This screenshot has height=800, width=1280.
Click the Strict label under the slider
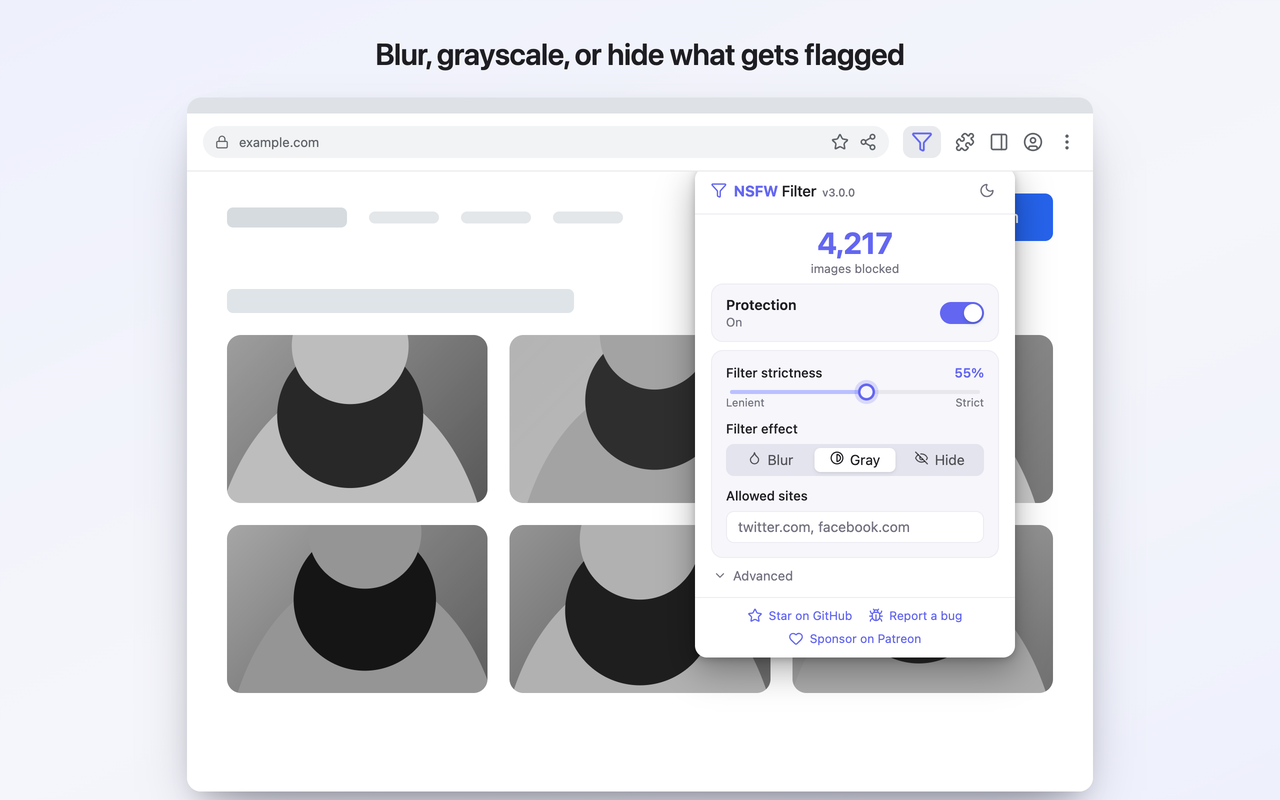pyautogui.click(x=970, y=403)
